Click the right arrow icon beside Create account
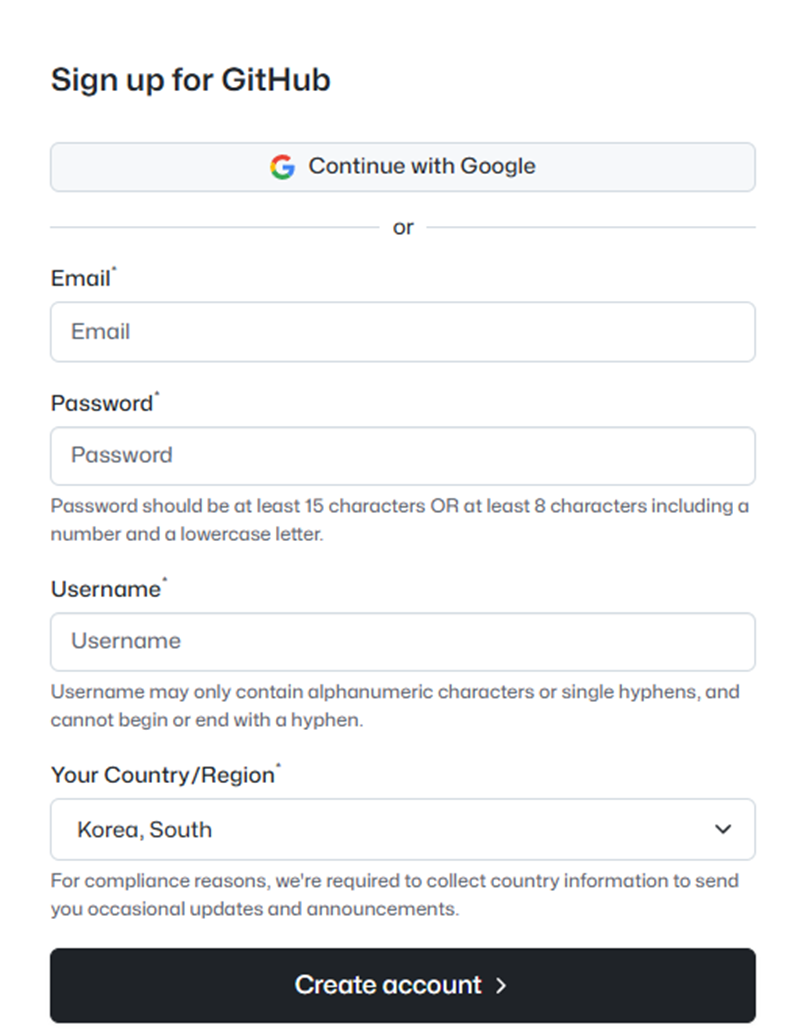 point(501,985)
